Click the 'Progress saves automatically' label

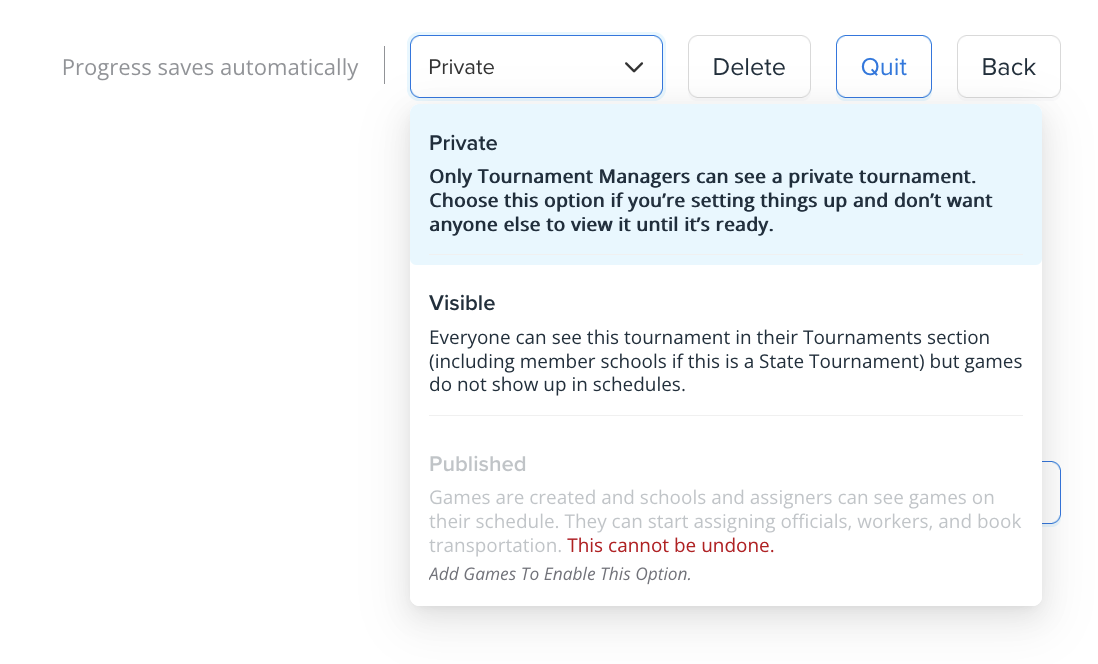tap(210, 67)
